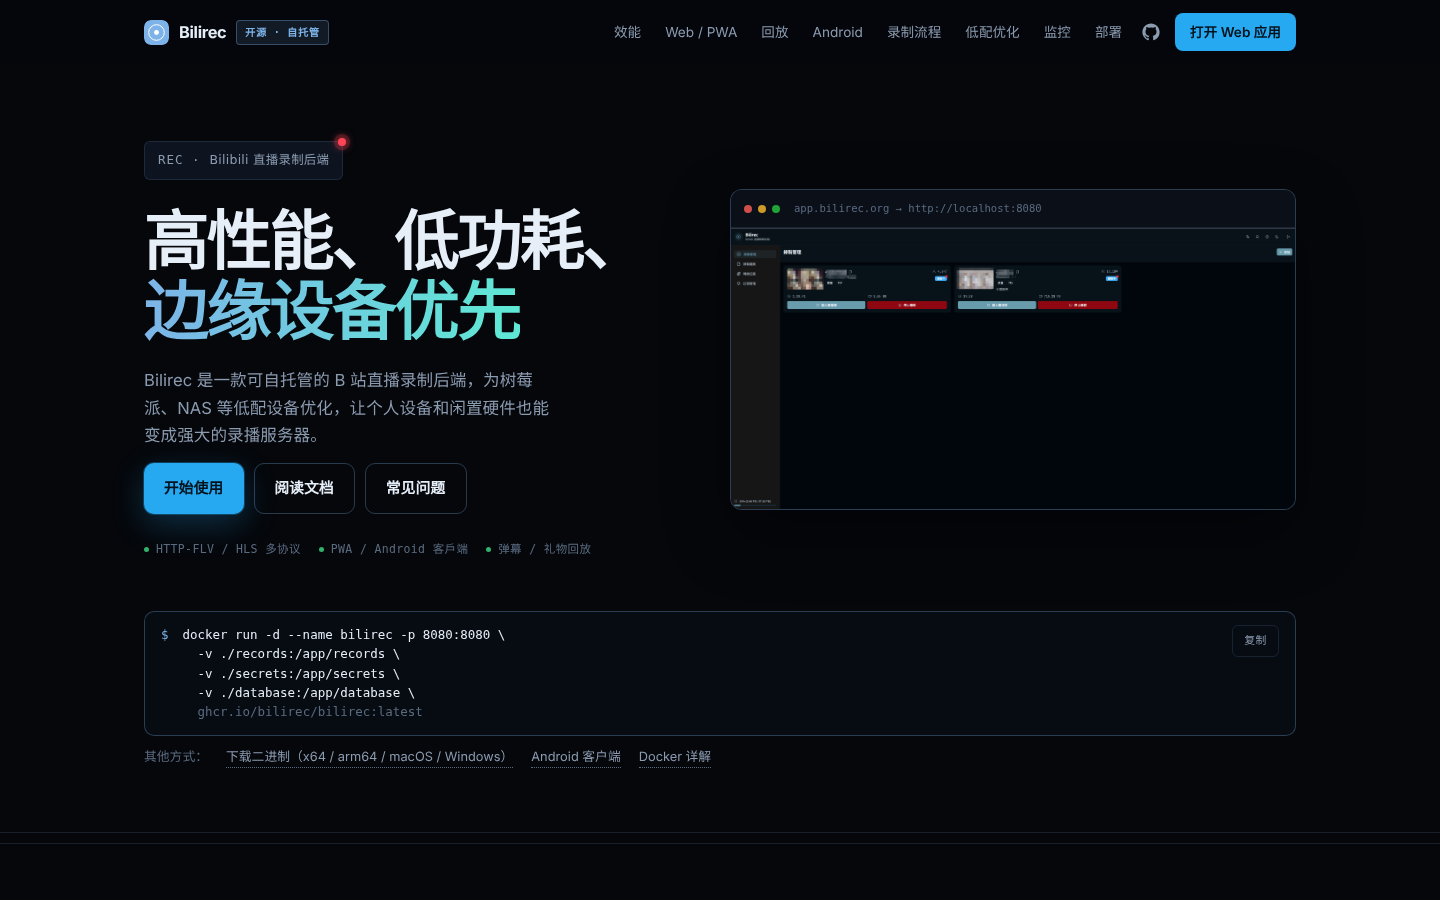1440x900 pixels.
Task: Open the Web / PWA nav item
Action: (701, 32)
